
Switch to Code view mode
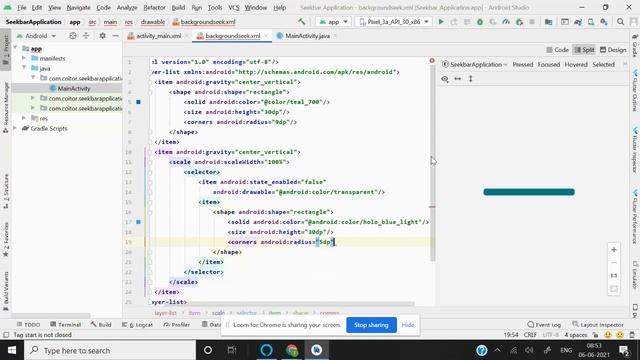(558, 50)
